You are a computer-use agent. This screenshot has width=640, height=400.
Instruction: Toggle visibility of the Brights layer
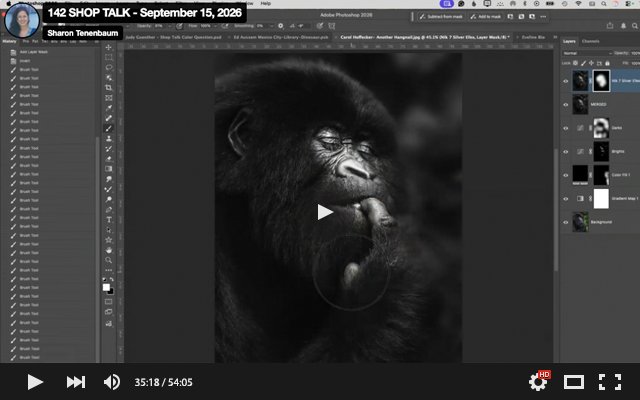[x=566, y=152]
